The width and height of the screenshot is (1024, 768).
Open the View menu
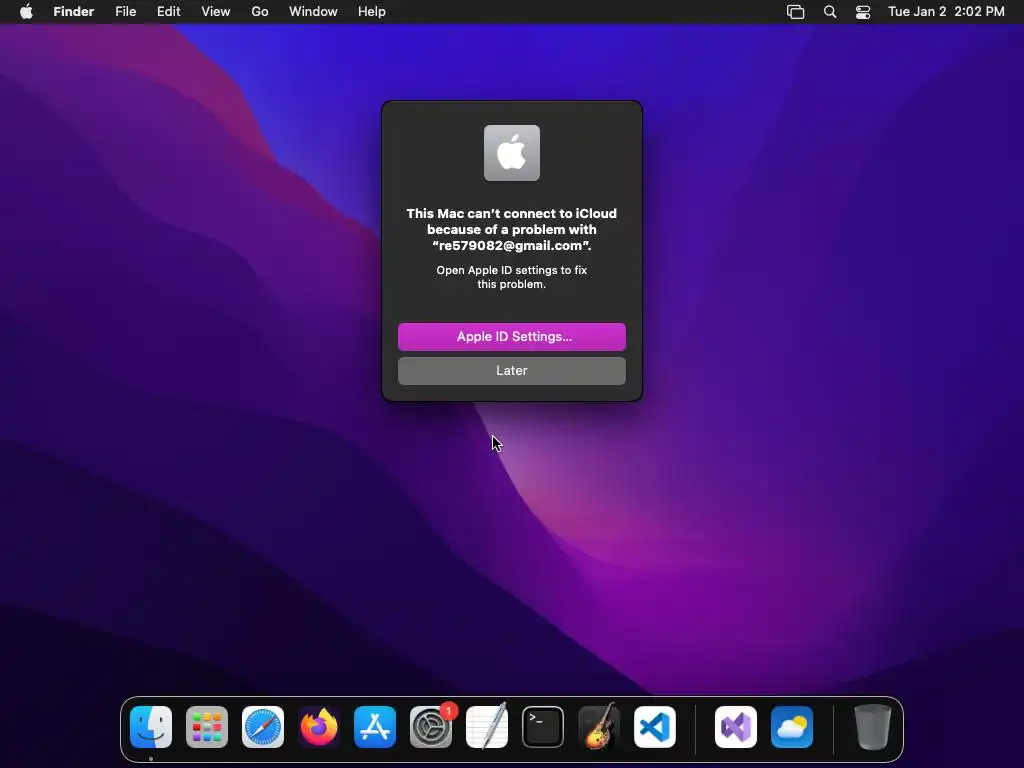(216, 12)
